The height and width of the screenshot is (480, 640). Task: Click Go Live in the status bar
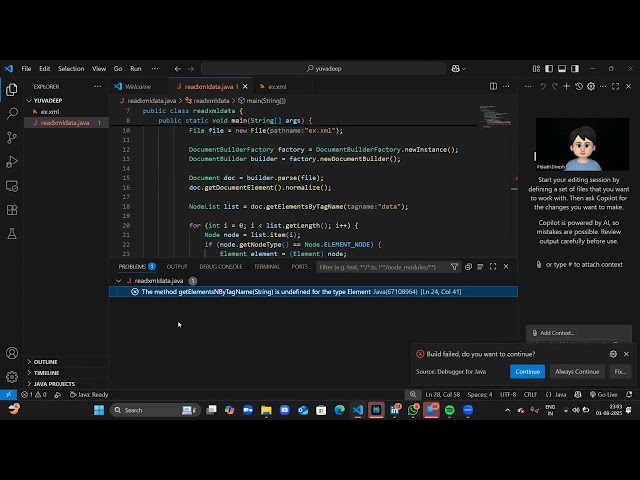[604, 394]
